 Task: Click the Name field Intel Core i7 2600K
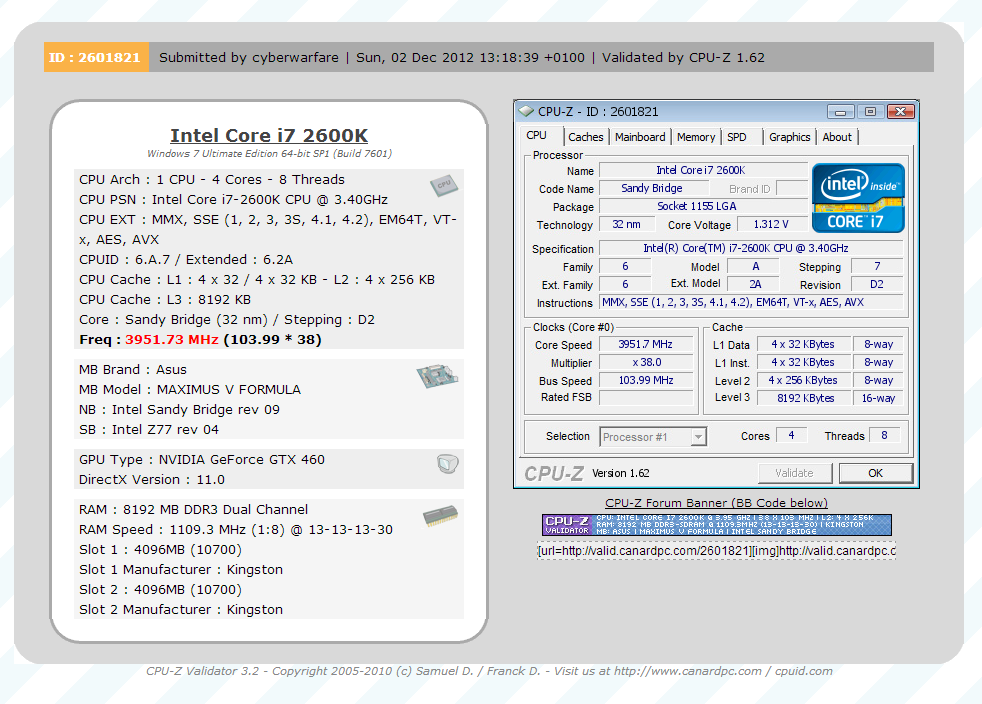click(703, 170)
